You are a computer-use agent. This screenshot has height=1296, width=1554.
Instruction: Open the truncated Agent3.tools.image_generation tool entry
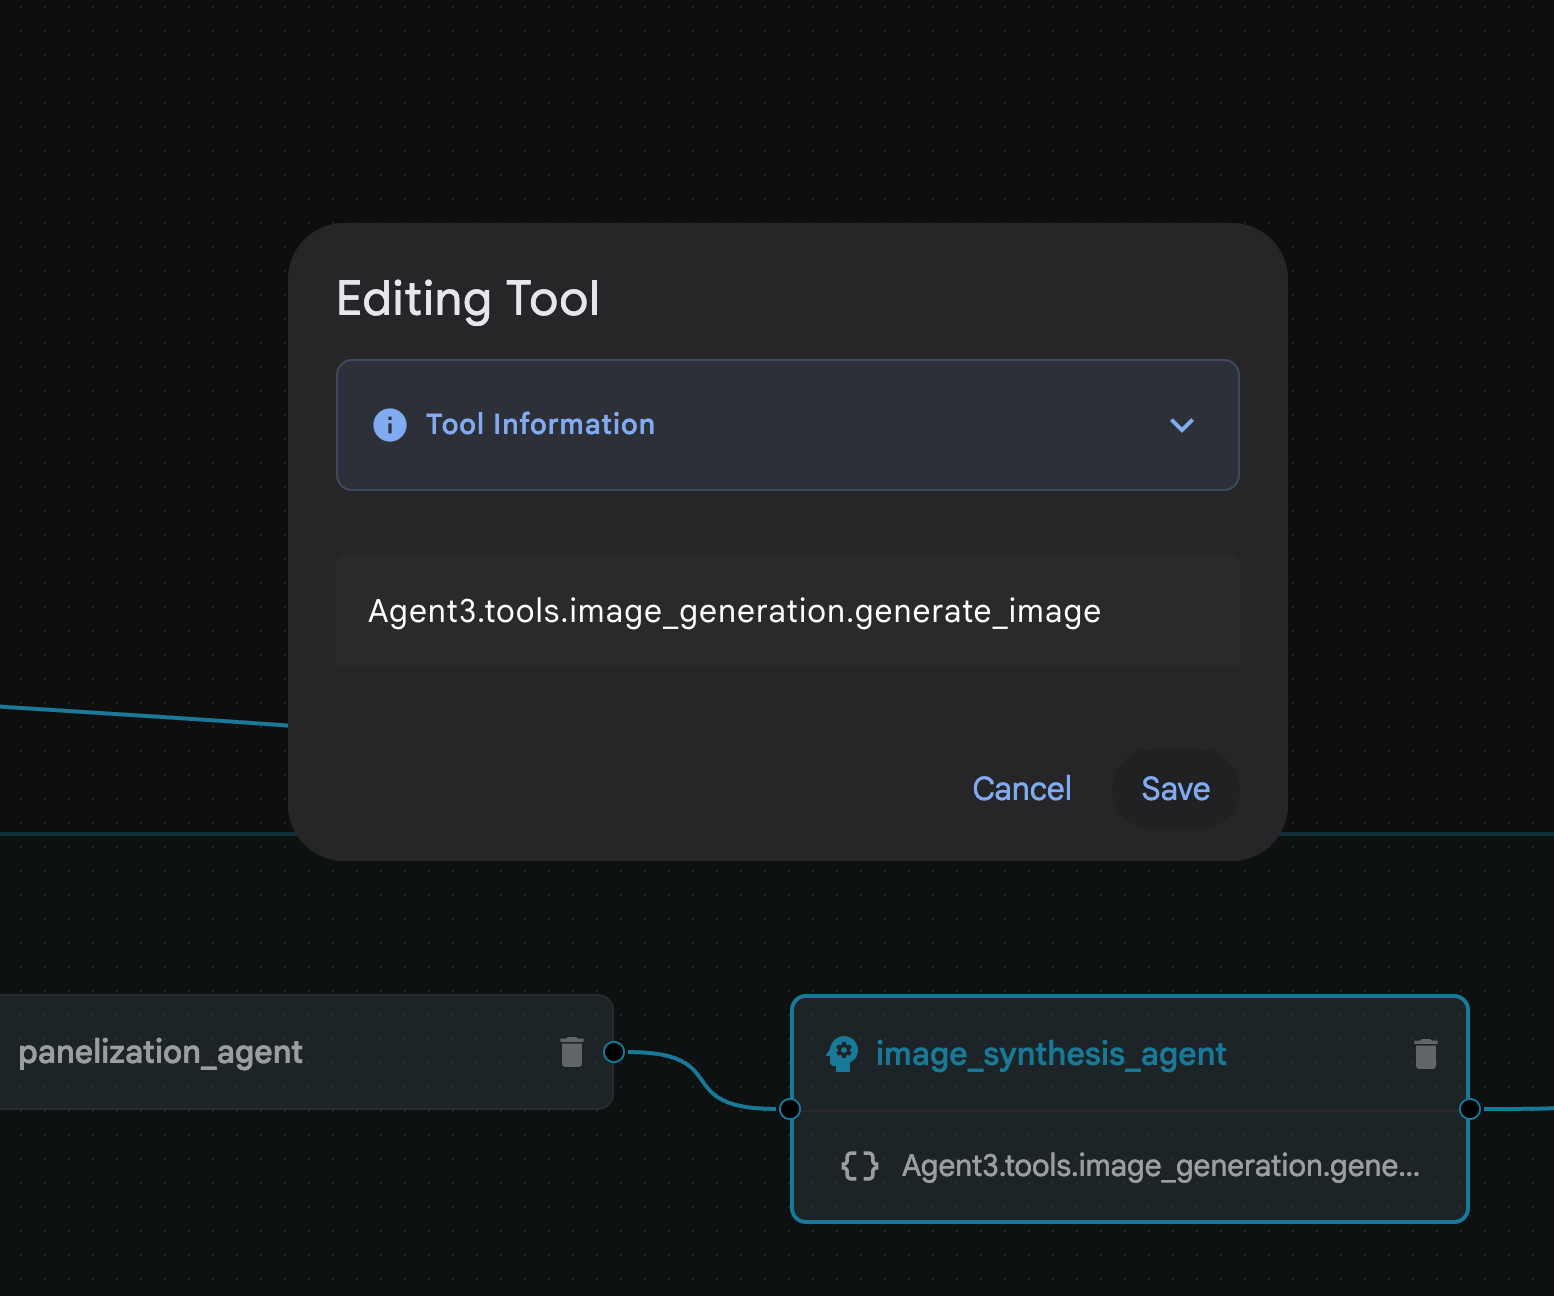pos(1160,1166)
